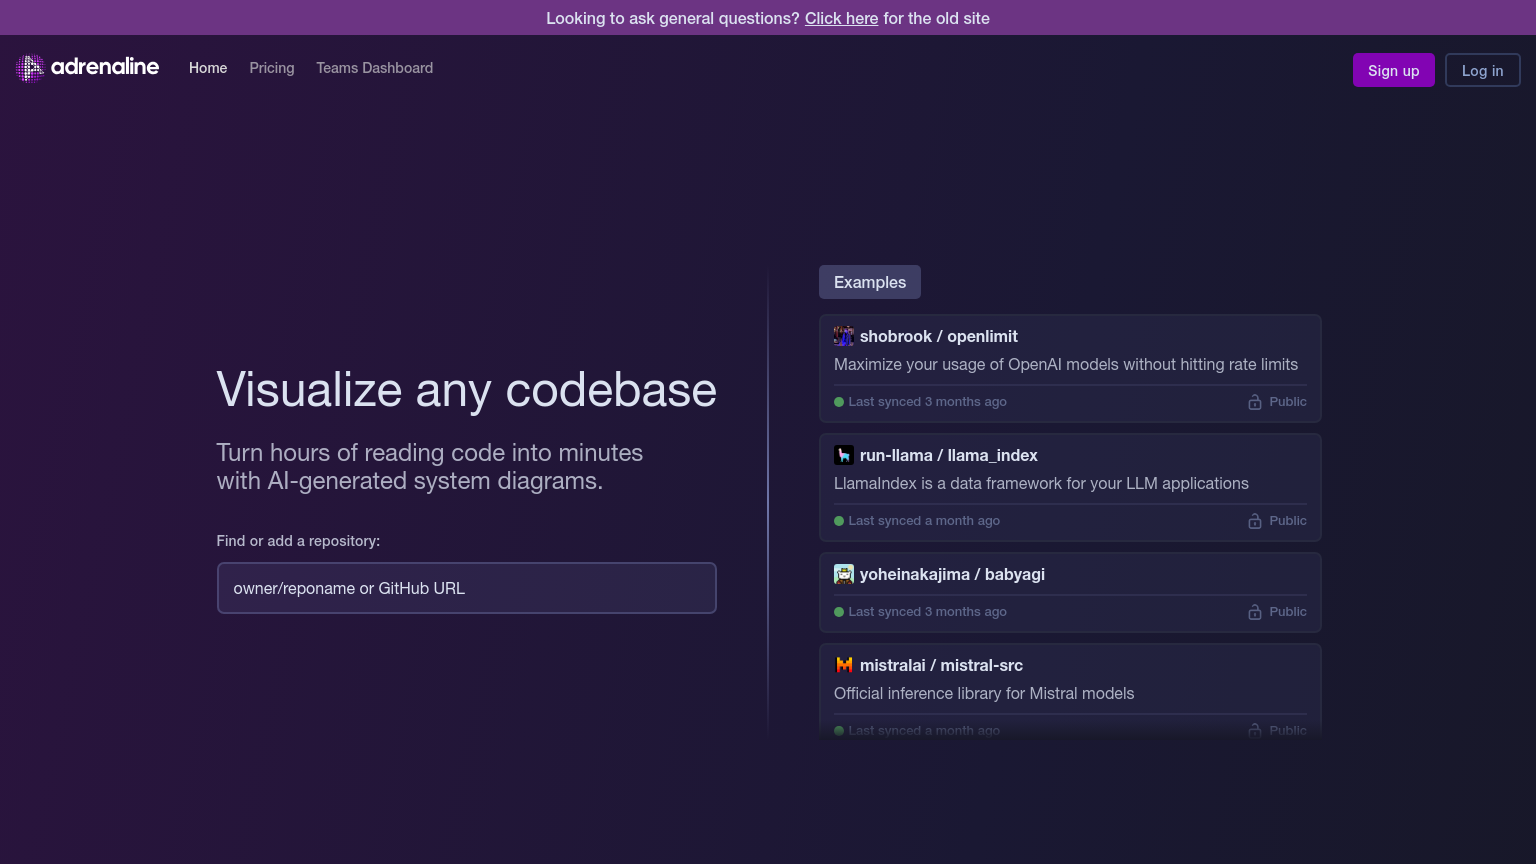Image resolution: width=1536 pixels, height=864 pixels.
Task: Click the lock icon on openlimit card
Action: (x=1254, y=402)
